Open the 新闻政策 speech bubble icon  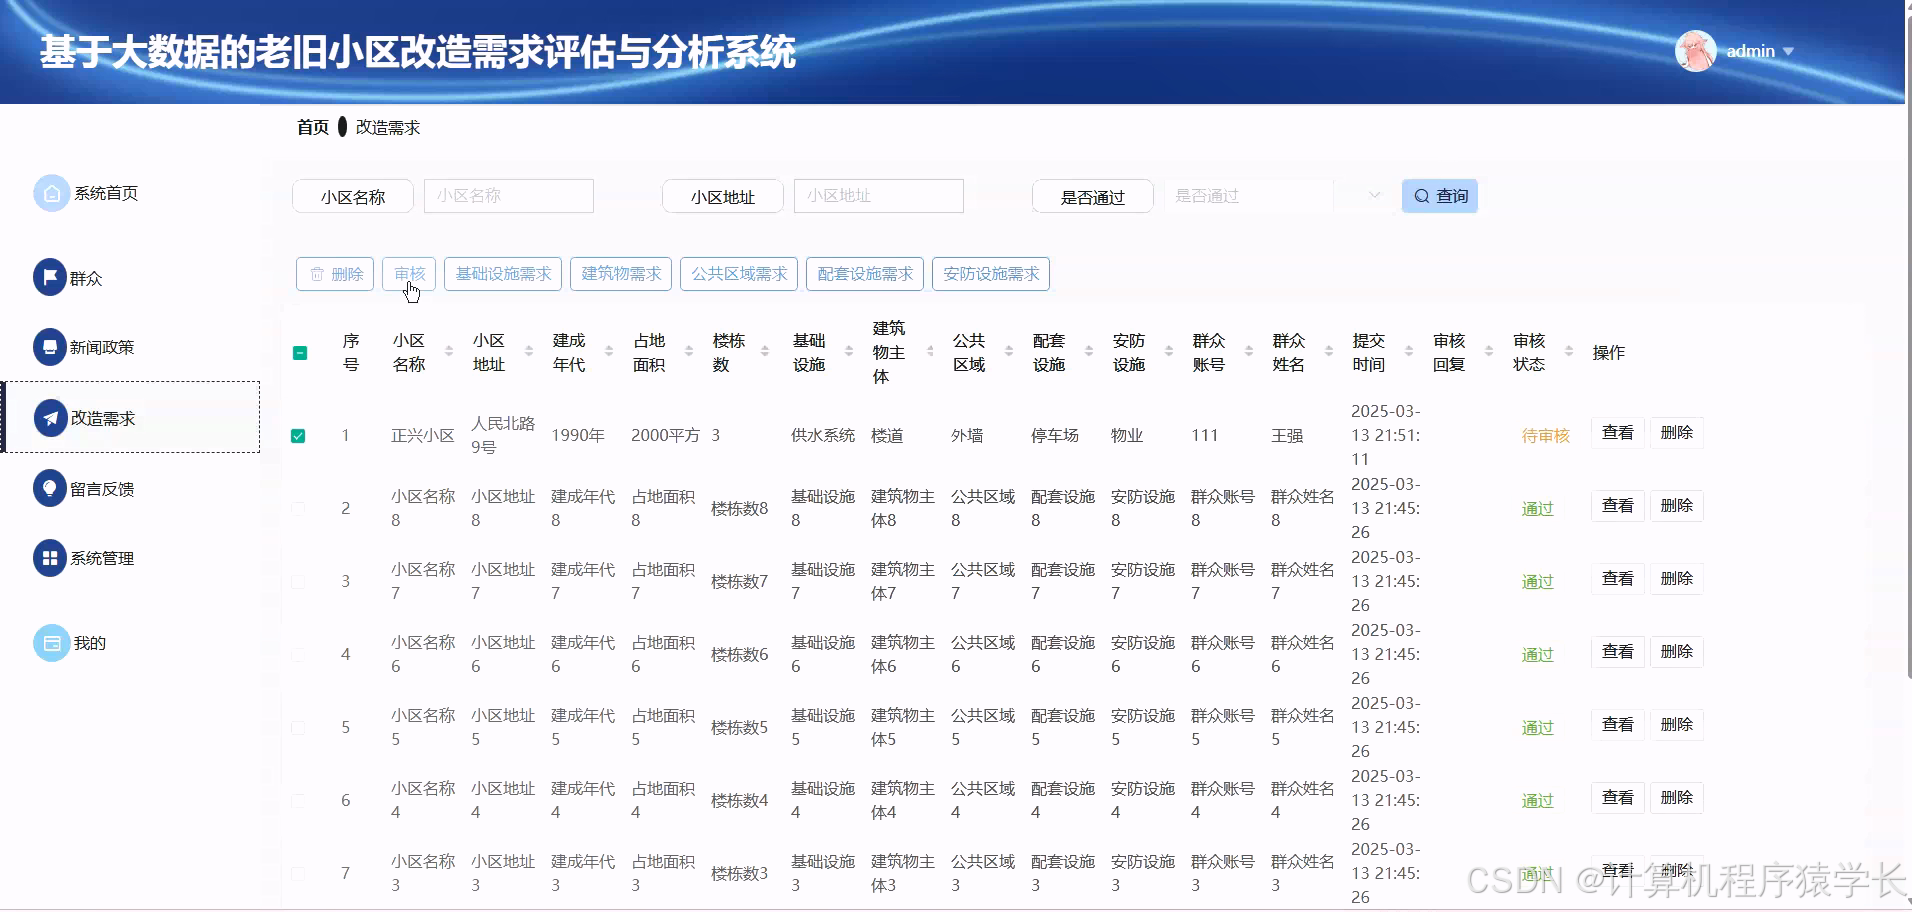pyautogui.click(x=51, y=347)
